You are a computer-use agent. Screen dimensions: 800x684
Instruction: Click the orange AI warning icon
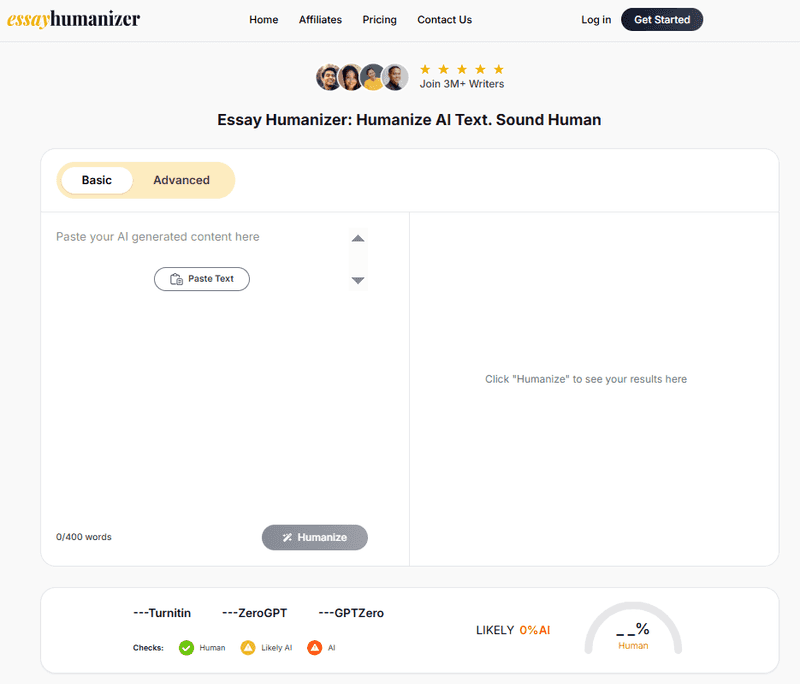(x=314, y=648)
